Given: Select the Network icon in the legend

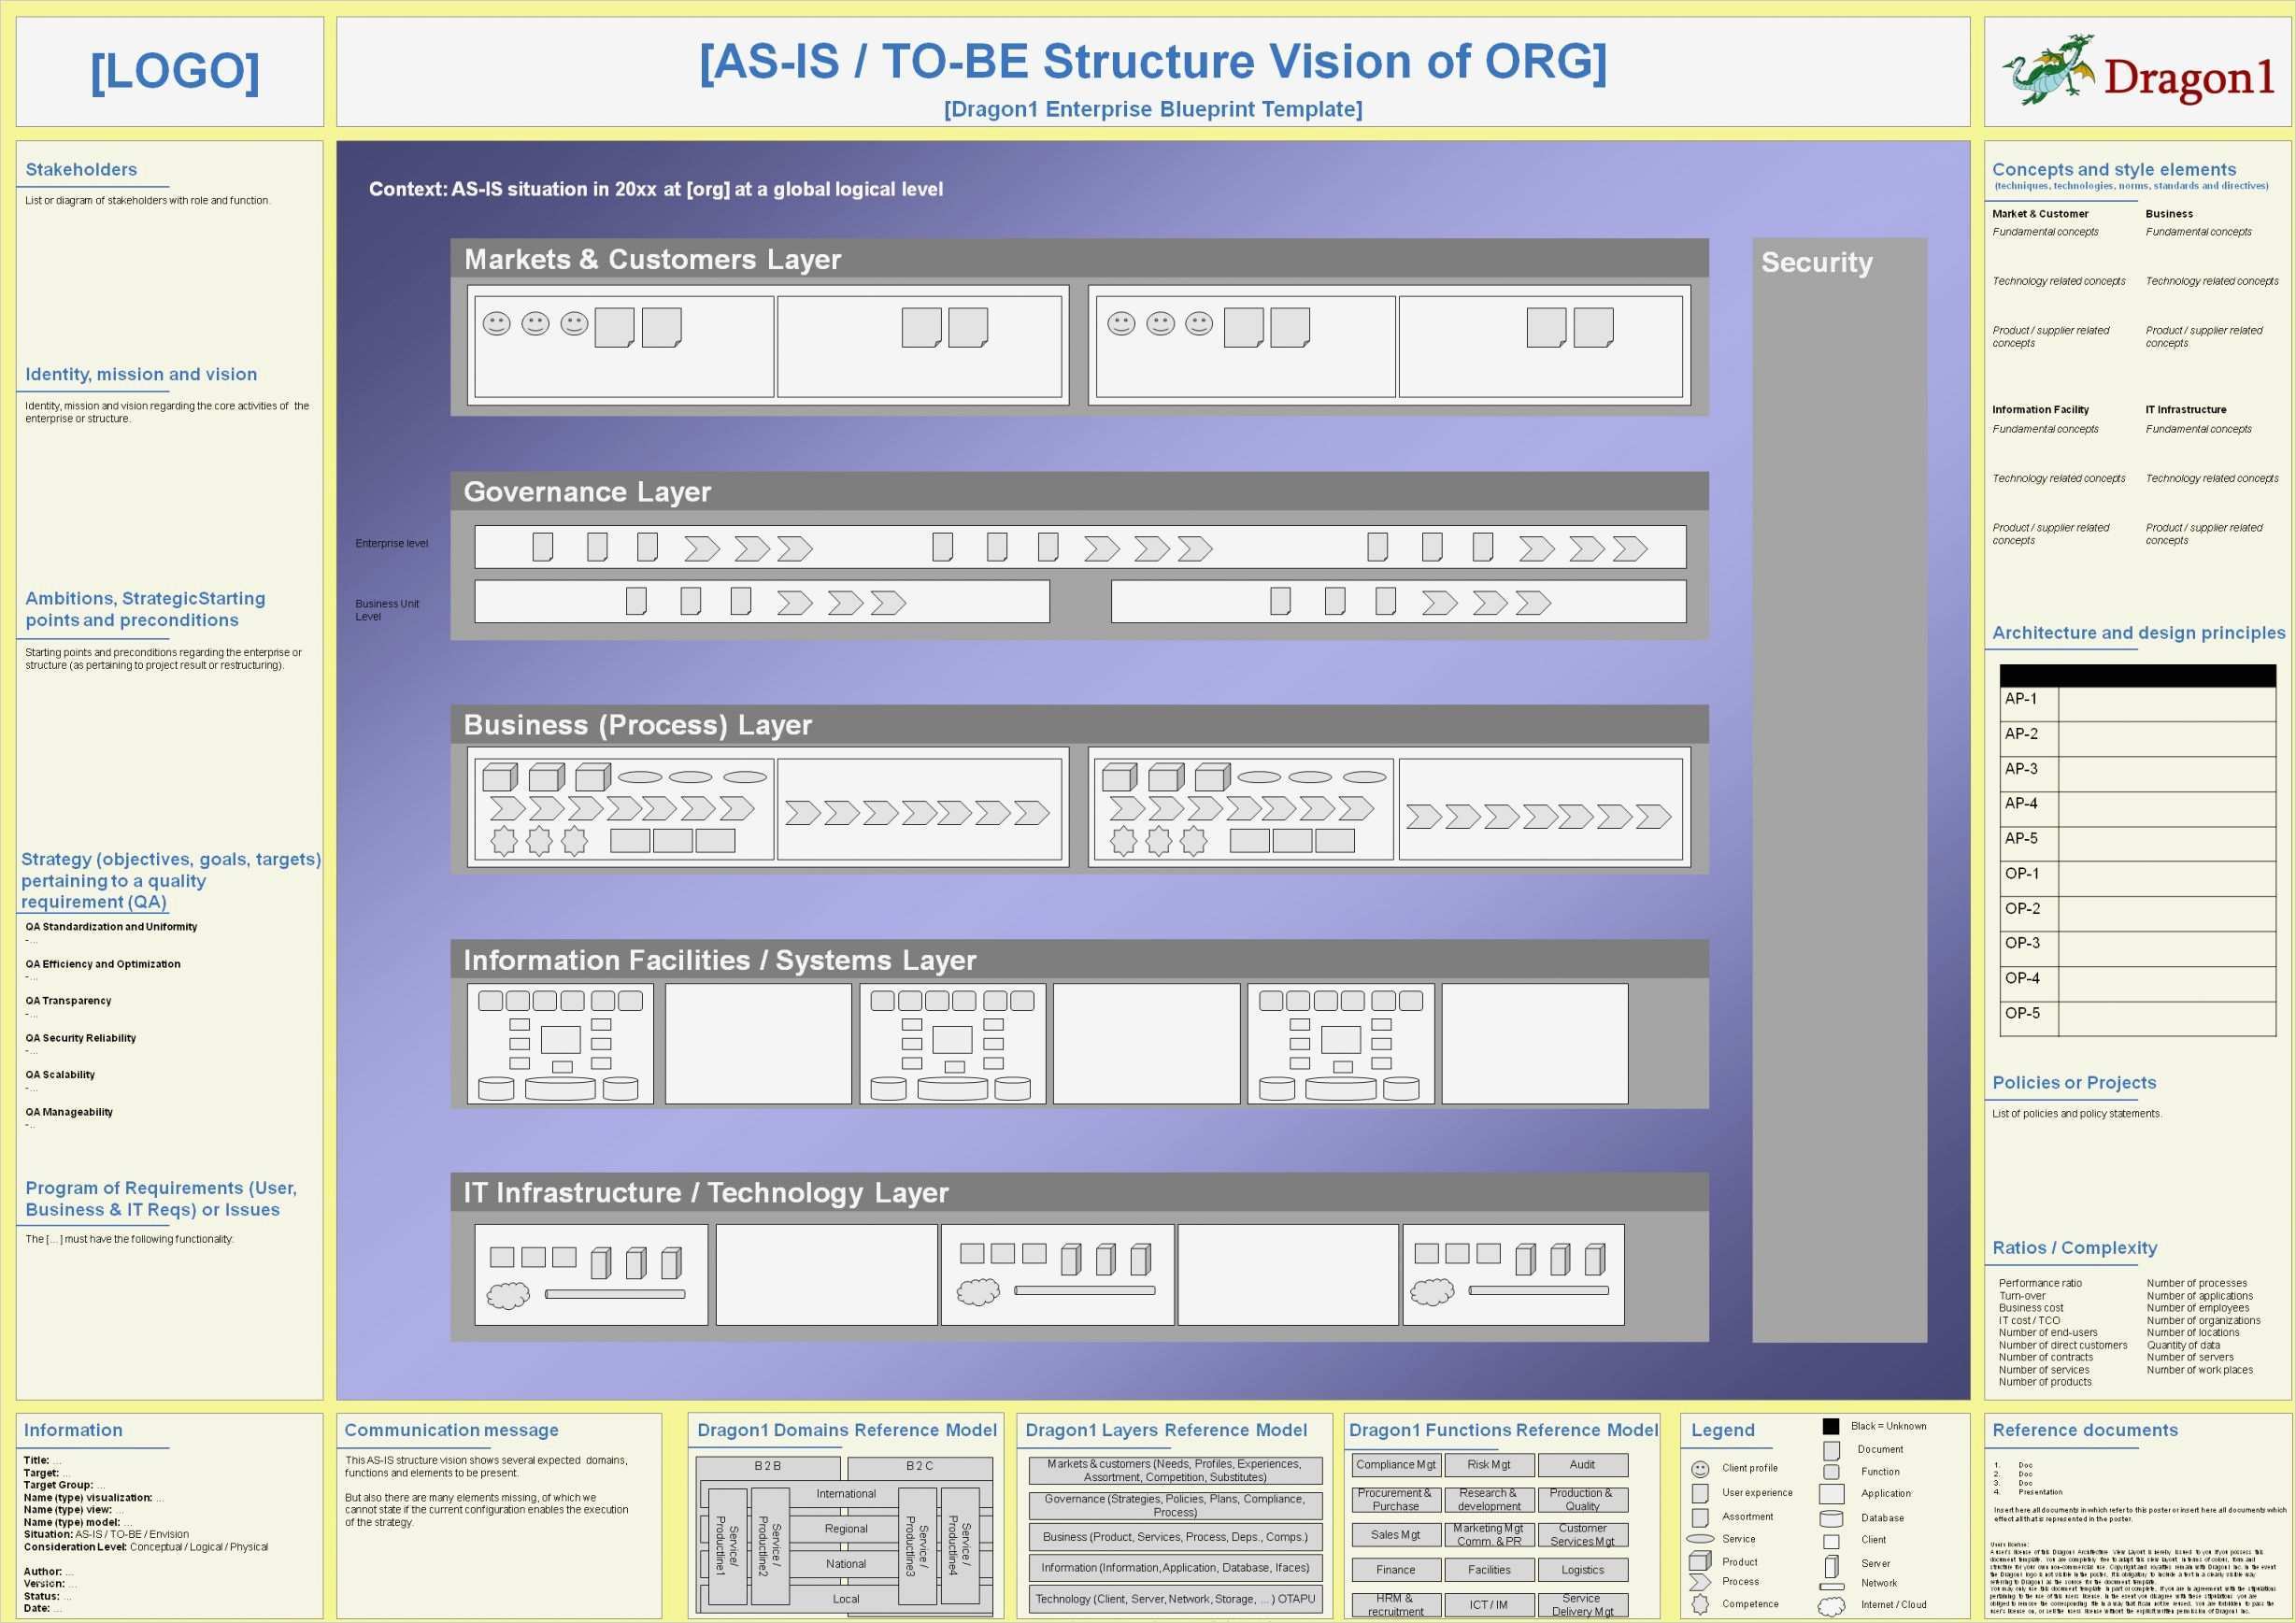Looking at the screenshot, I should (1833, 1585).
